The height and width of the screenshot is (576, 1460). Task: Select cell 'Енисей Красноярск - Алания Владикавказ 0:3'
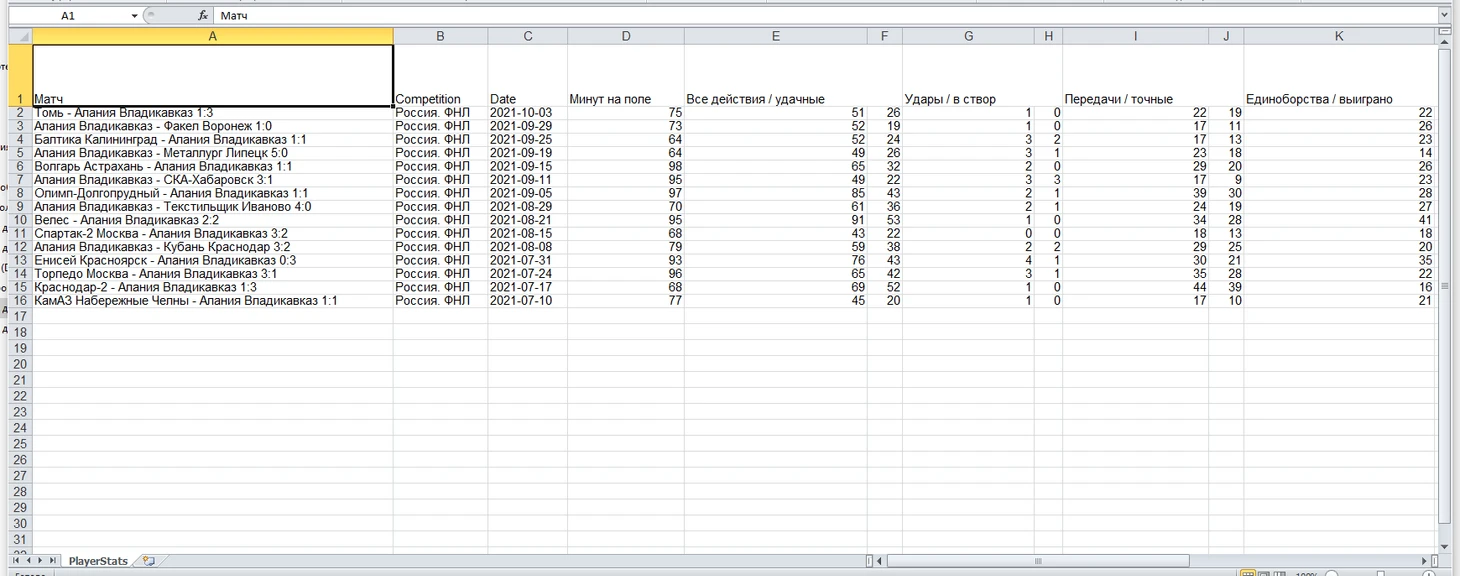pyautogui.click(x=212, y=260)
